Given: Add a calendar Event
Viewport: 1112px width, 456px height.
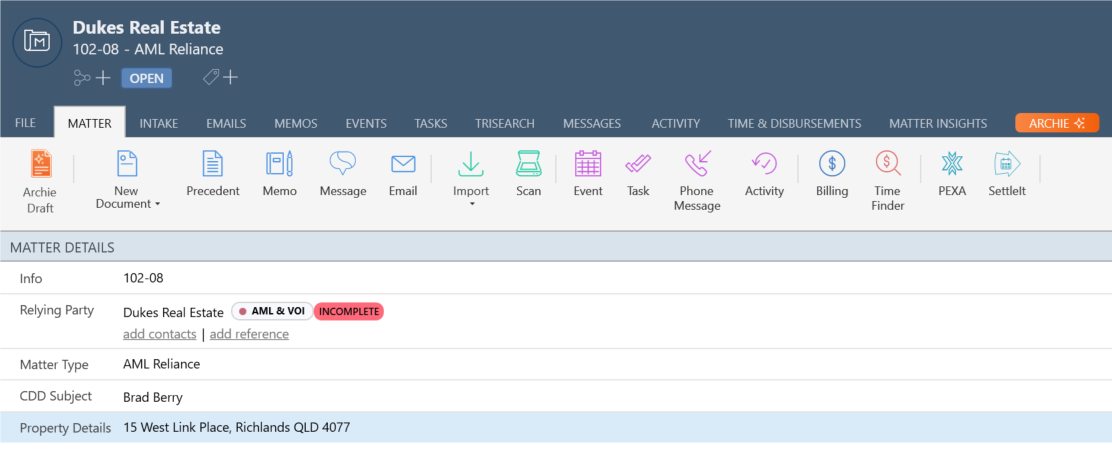Looking at the screenshot, I should [588, 174].
